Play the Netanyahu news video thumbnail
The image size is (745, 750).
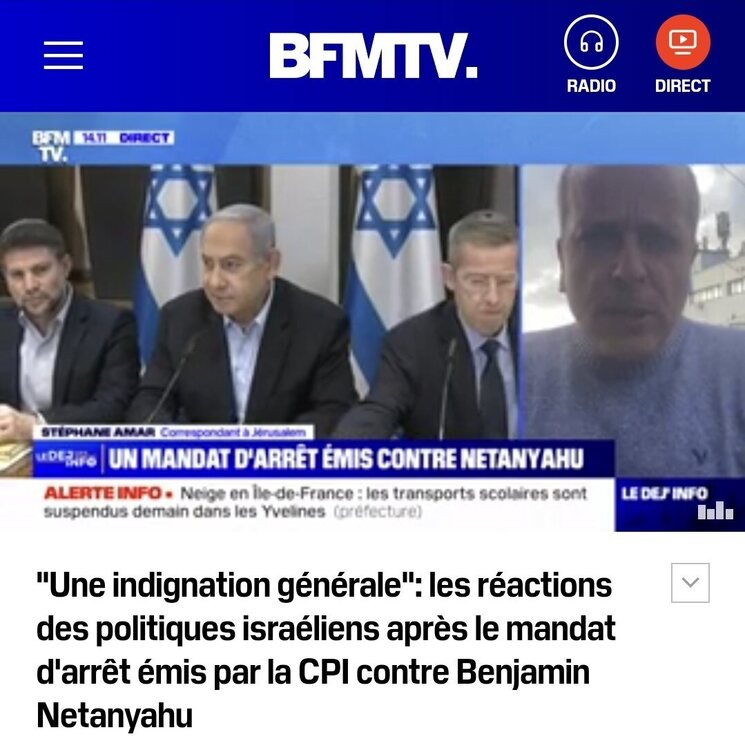(x=372, y=322)
